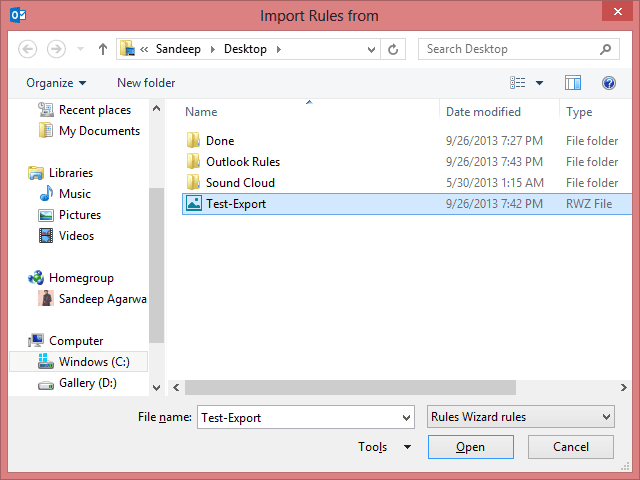Viewport: 640px width, 480px height.
Task: Click the Cancel button
Action: point(571,447)
